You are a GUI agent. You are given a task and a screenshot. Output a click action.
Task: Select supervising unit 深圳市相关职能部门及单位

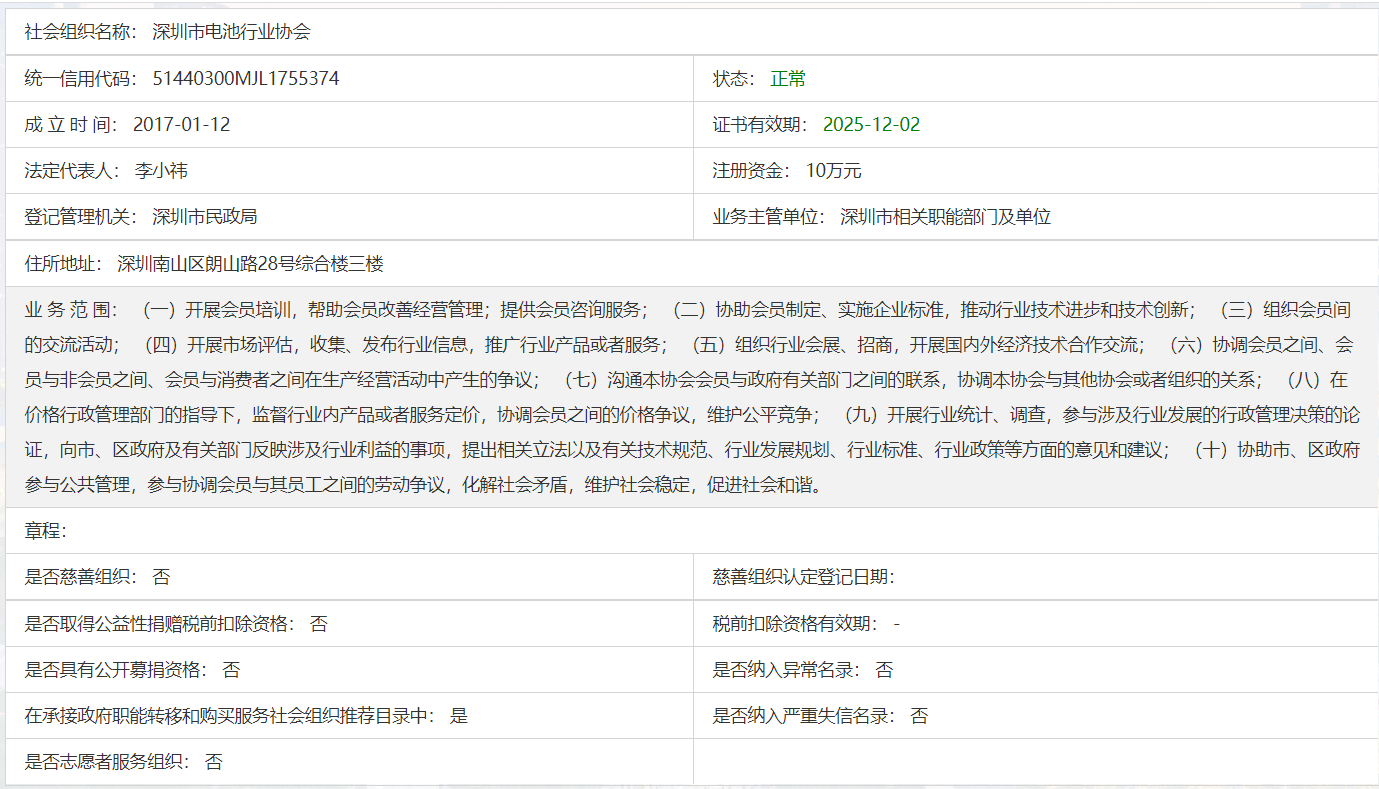[945, 216]
